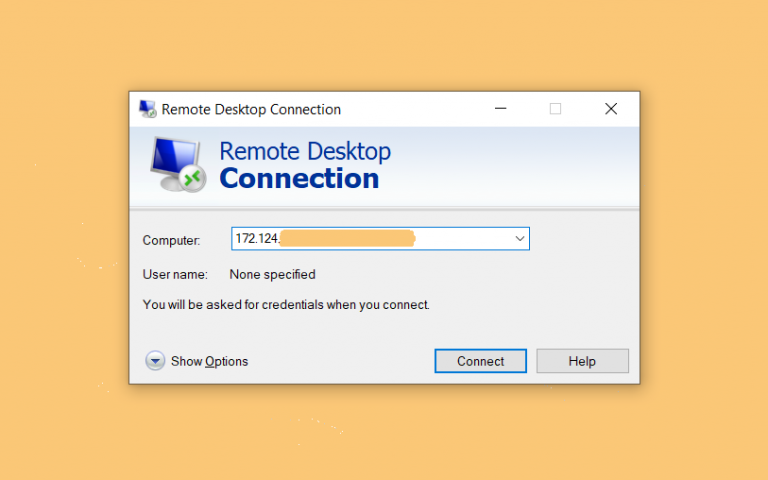Click the disabled maximize button
This screenshot has width=768, height=480.
[555, 109]
